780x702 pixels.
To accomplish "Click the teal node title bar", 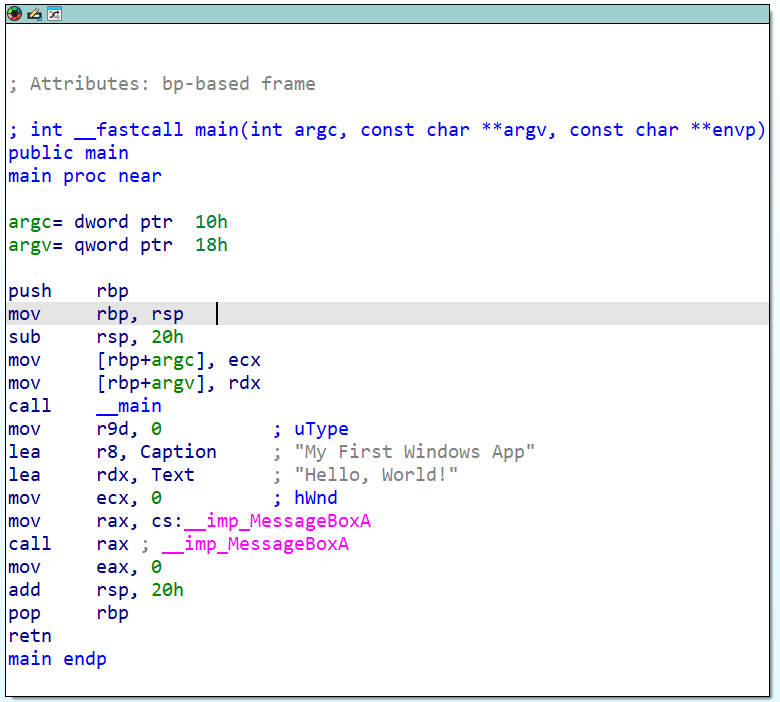I will [x=400, y=13].
